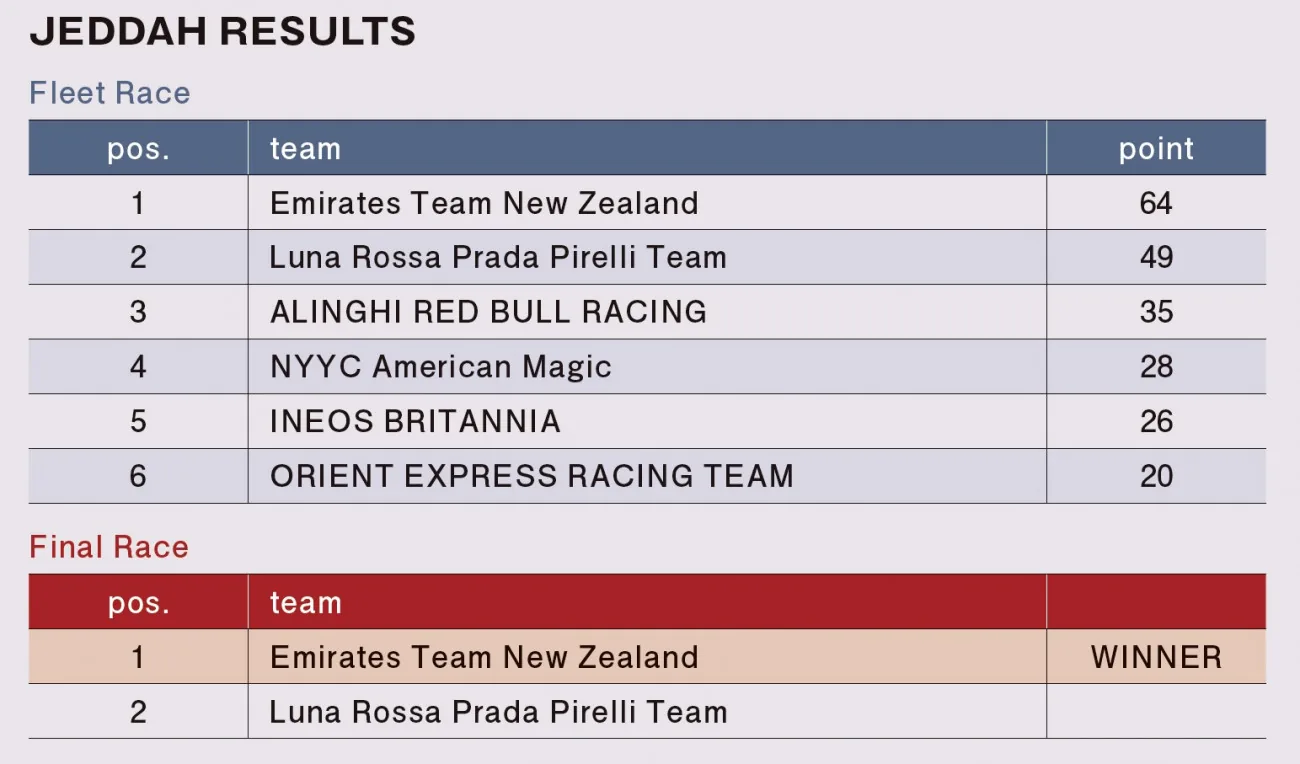Viewport: 1300px width, 764px height.
Task: Select Luna Rossa Prada Pirelli Team fleet row
Action: (647, 258)
